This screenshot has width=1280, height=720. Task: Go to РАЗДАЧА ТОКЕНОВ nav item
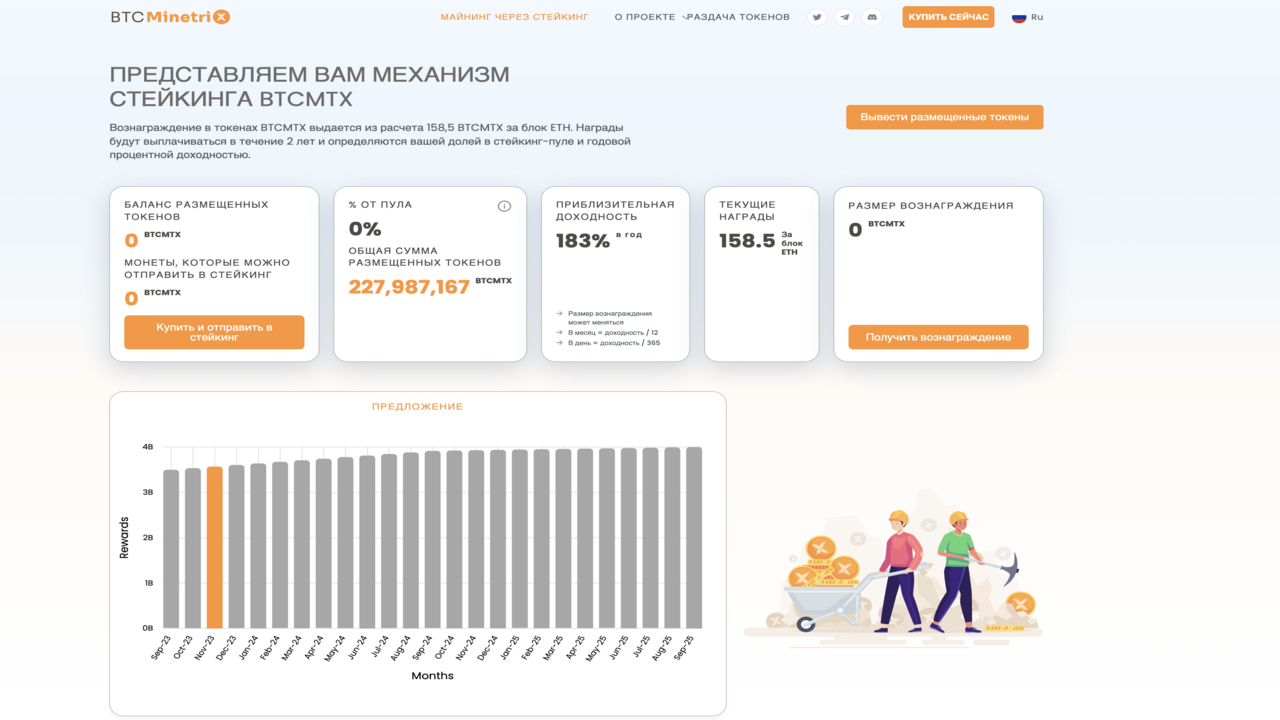pos(739,17)
